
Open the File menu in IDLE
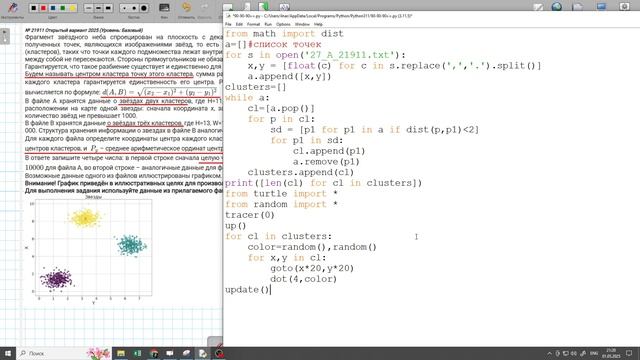click(228, 24)
